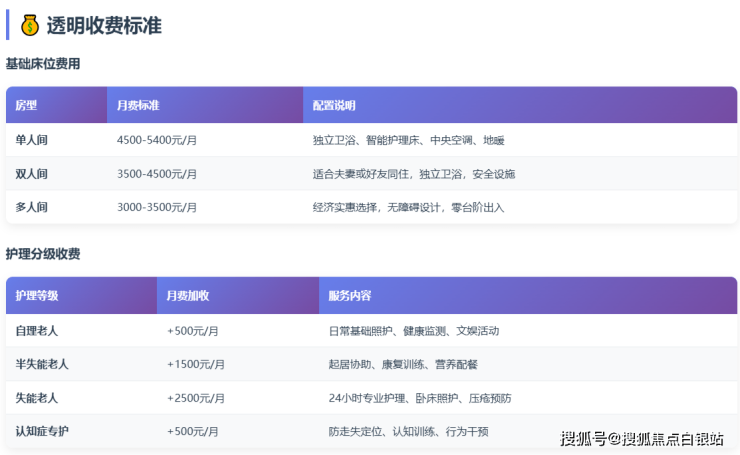Select the 自理老人 care level row
Screen dimensions: 740x455
point(37,330)
